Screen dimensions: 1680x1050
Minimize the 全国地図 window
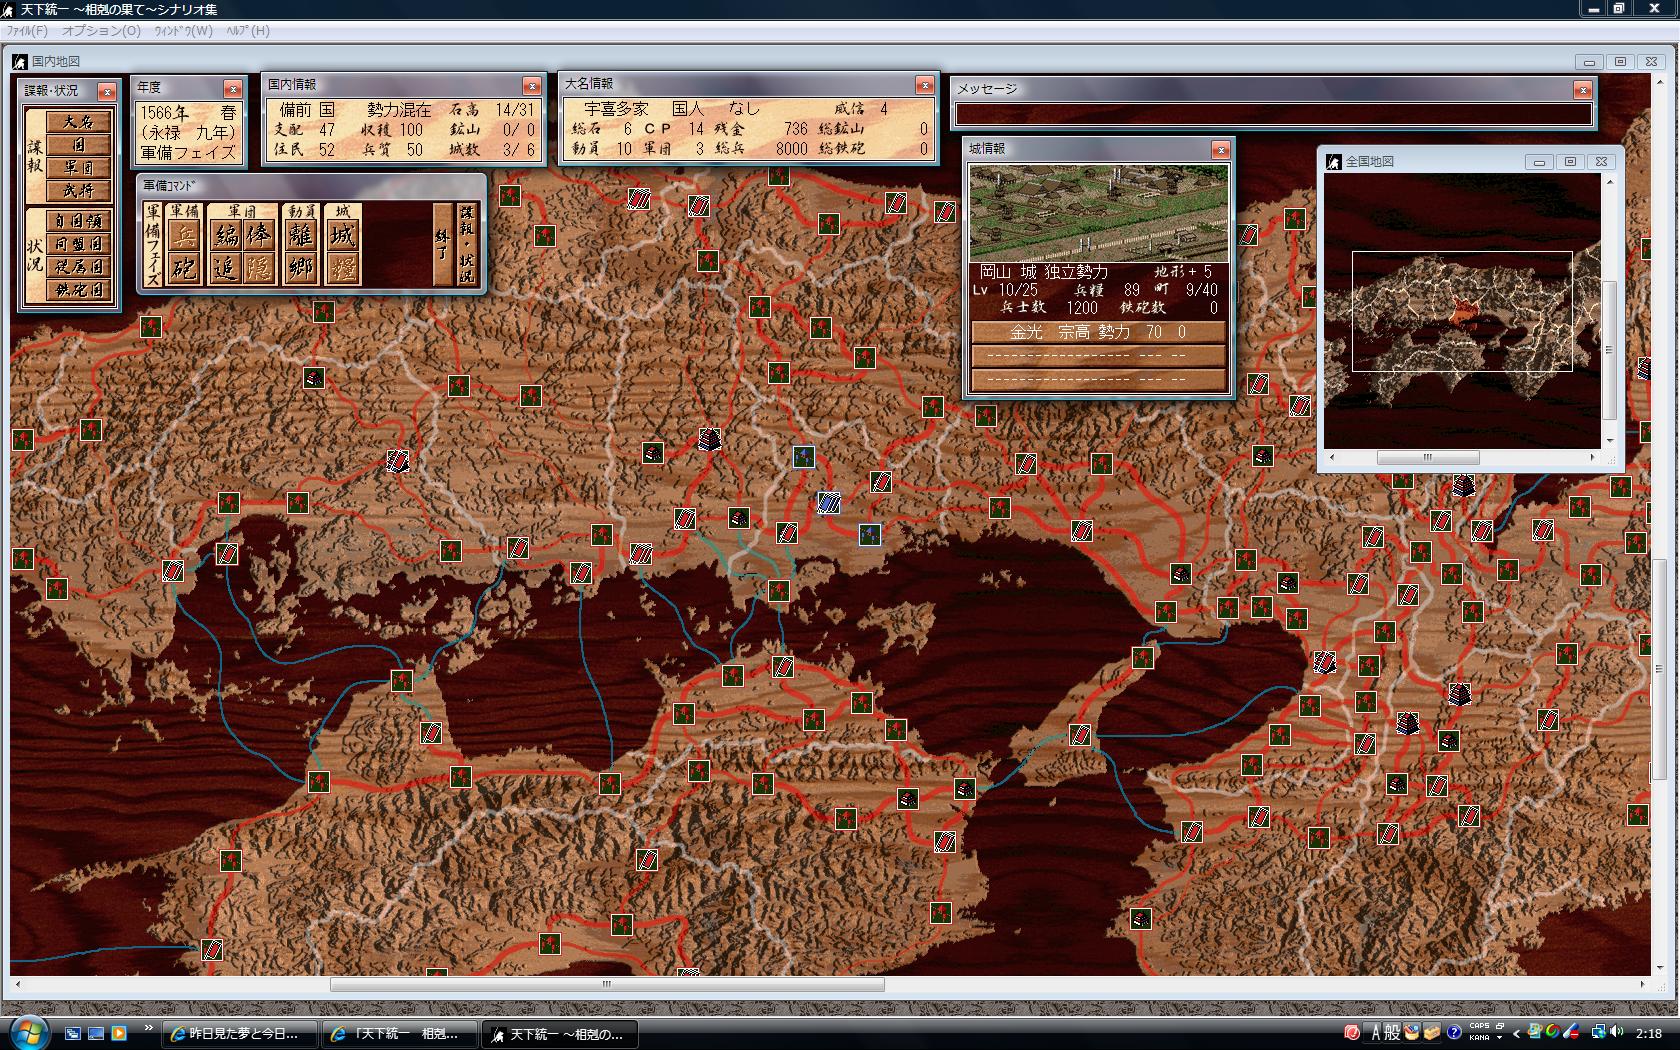[x=1539, y=161]
